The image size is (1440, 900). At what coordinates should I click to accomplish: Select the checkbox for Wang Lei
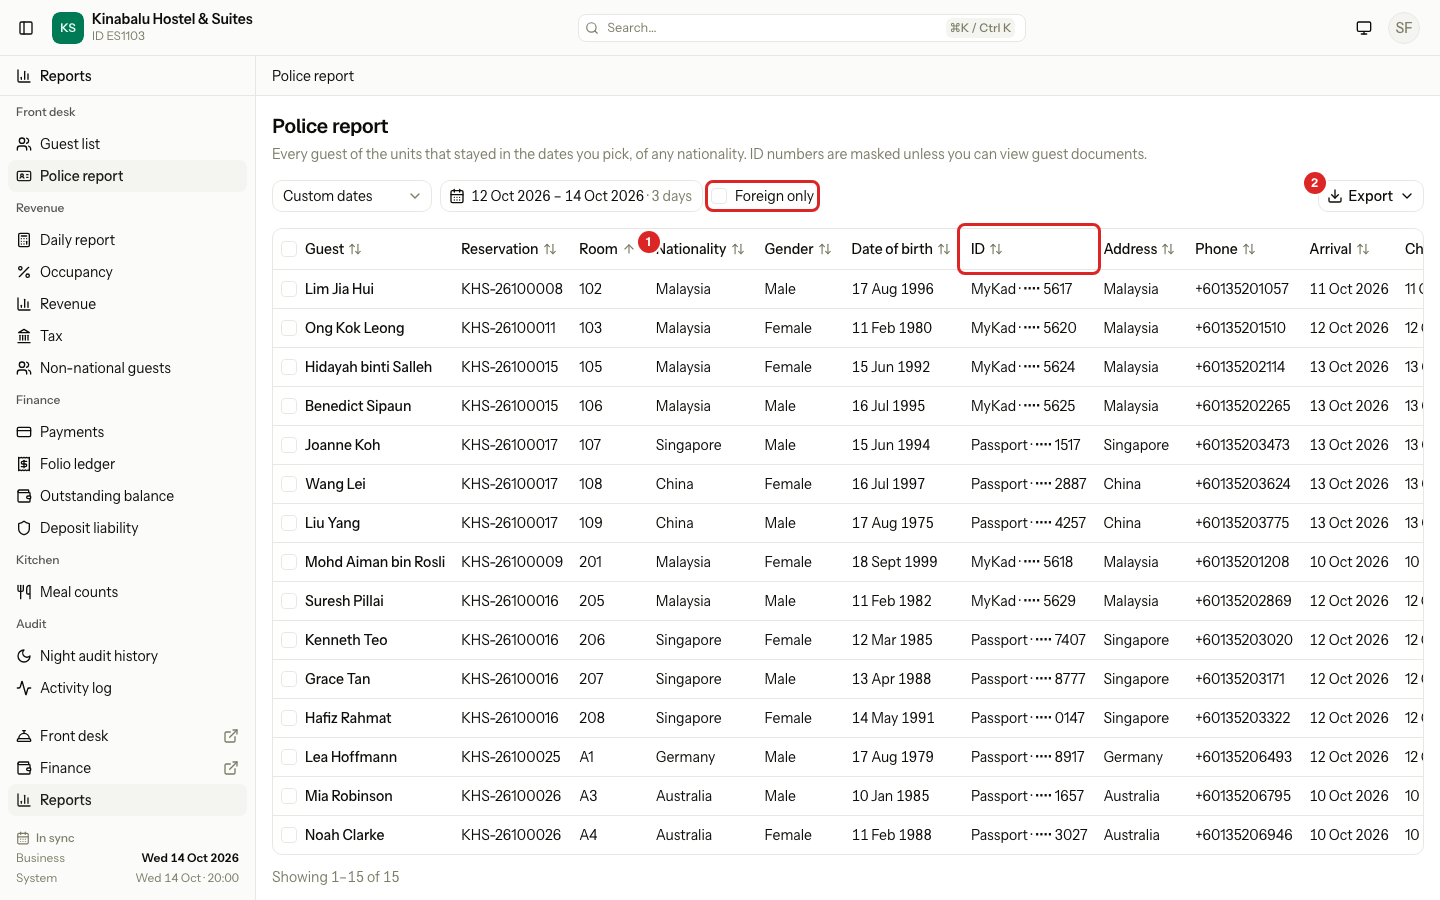[289, 484]
